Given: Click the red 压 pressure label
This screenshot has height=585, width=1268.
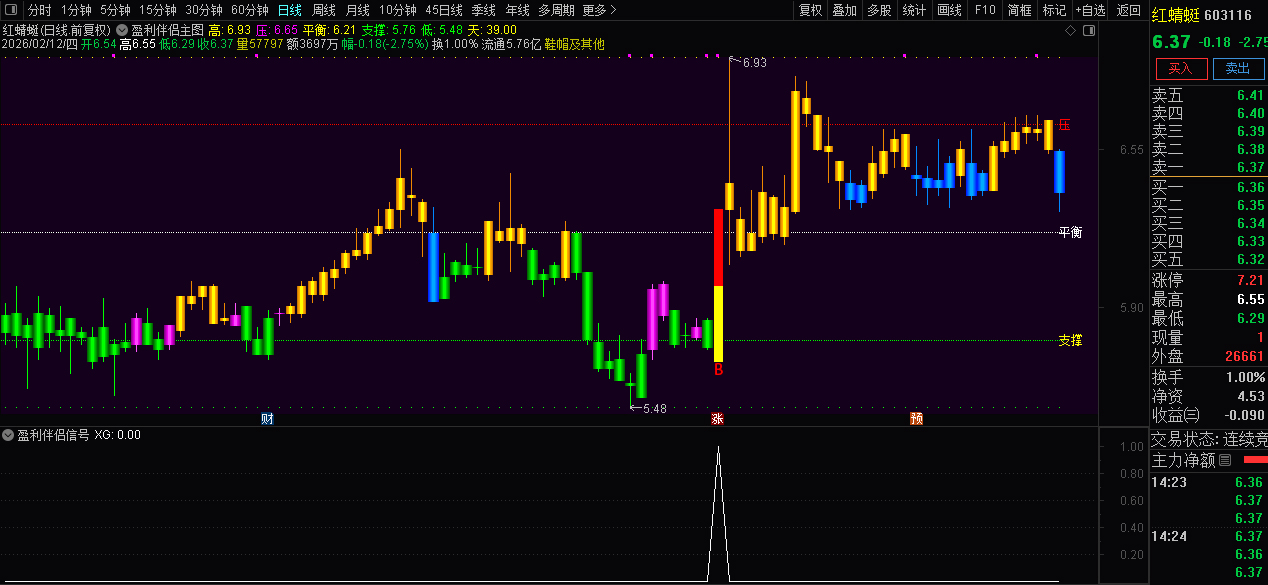Looking at the screenshot, I should pos(1064,125).
